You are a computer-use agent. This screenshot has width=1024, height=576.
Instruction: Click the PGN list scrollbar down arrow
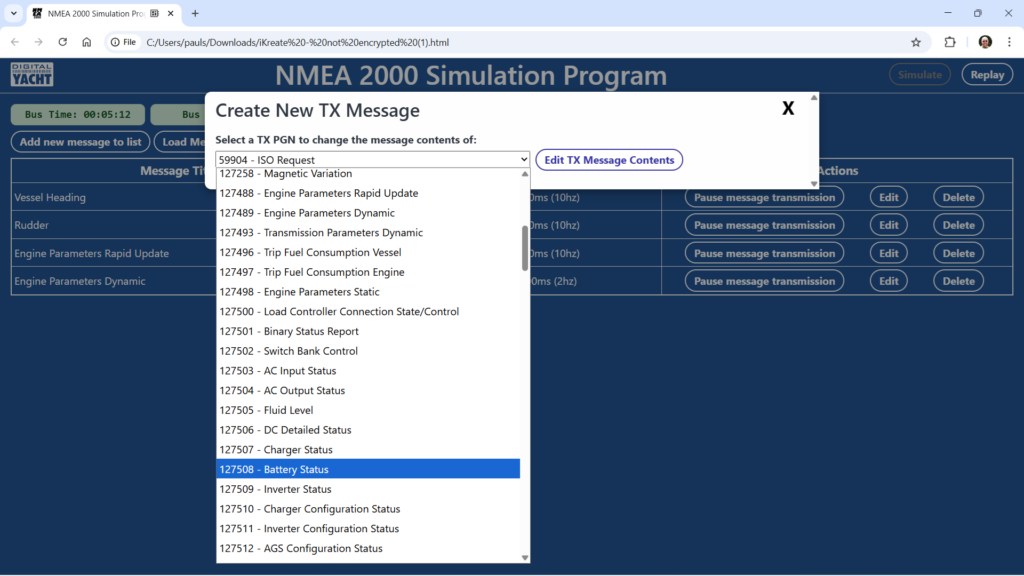pyautogui.click(x=525, y=558)
